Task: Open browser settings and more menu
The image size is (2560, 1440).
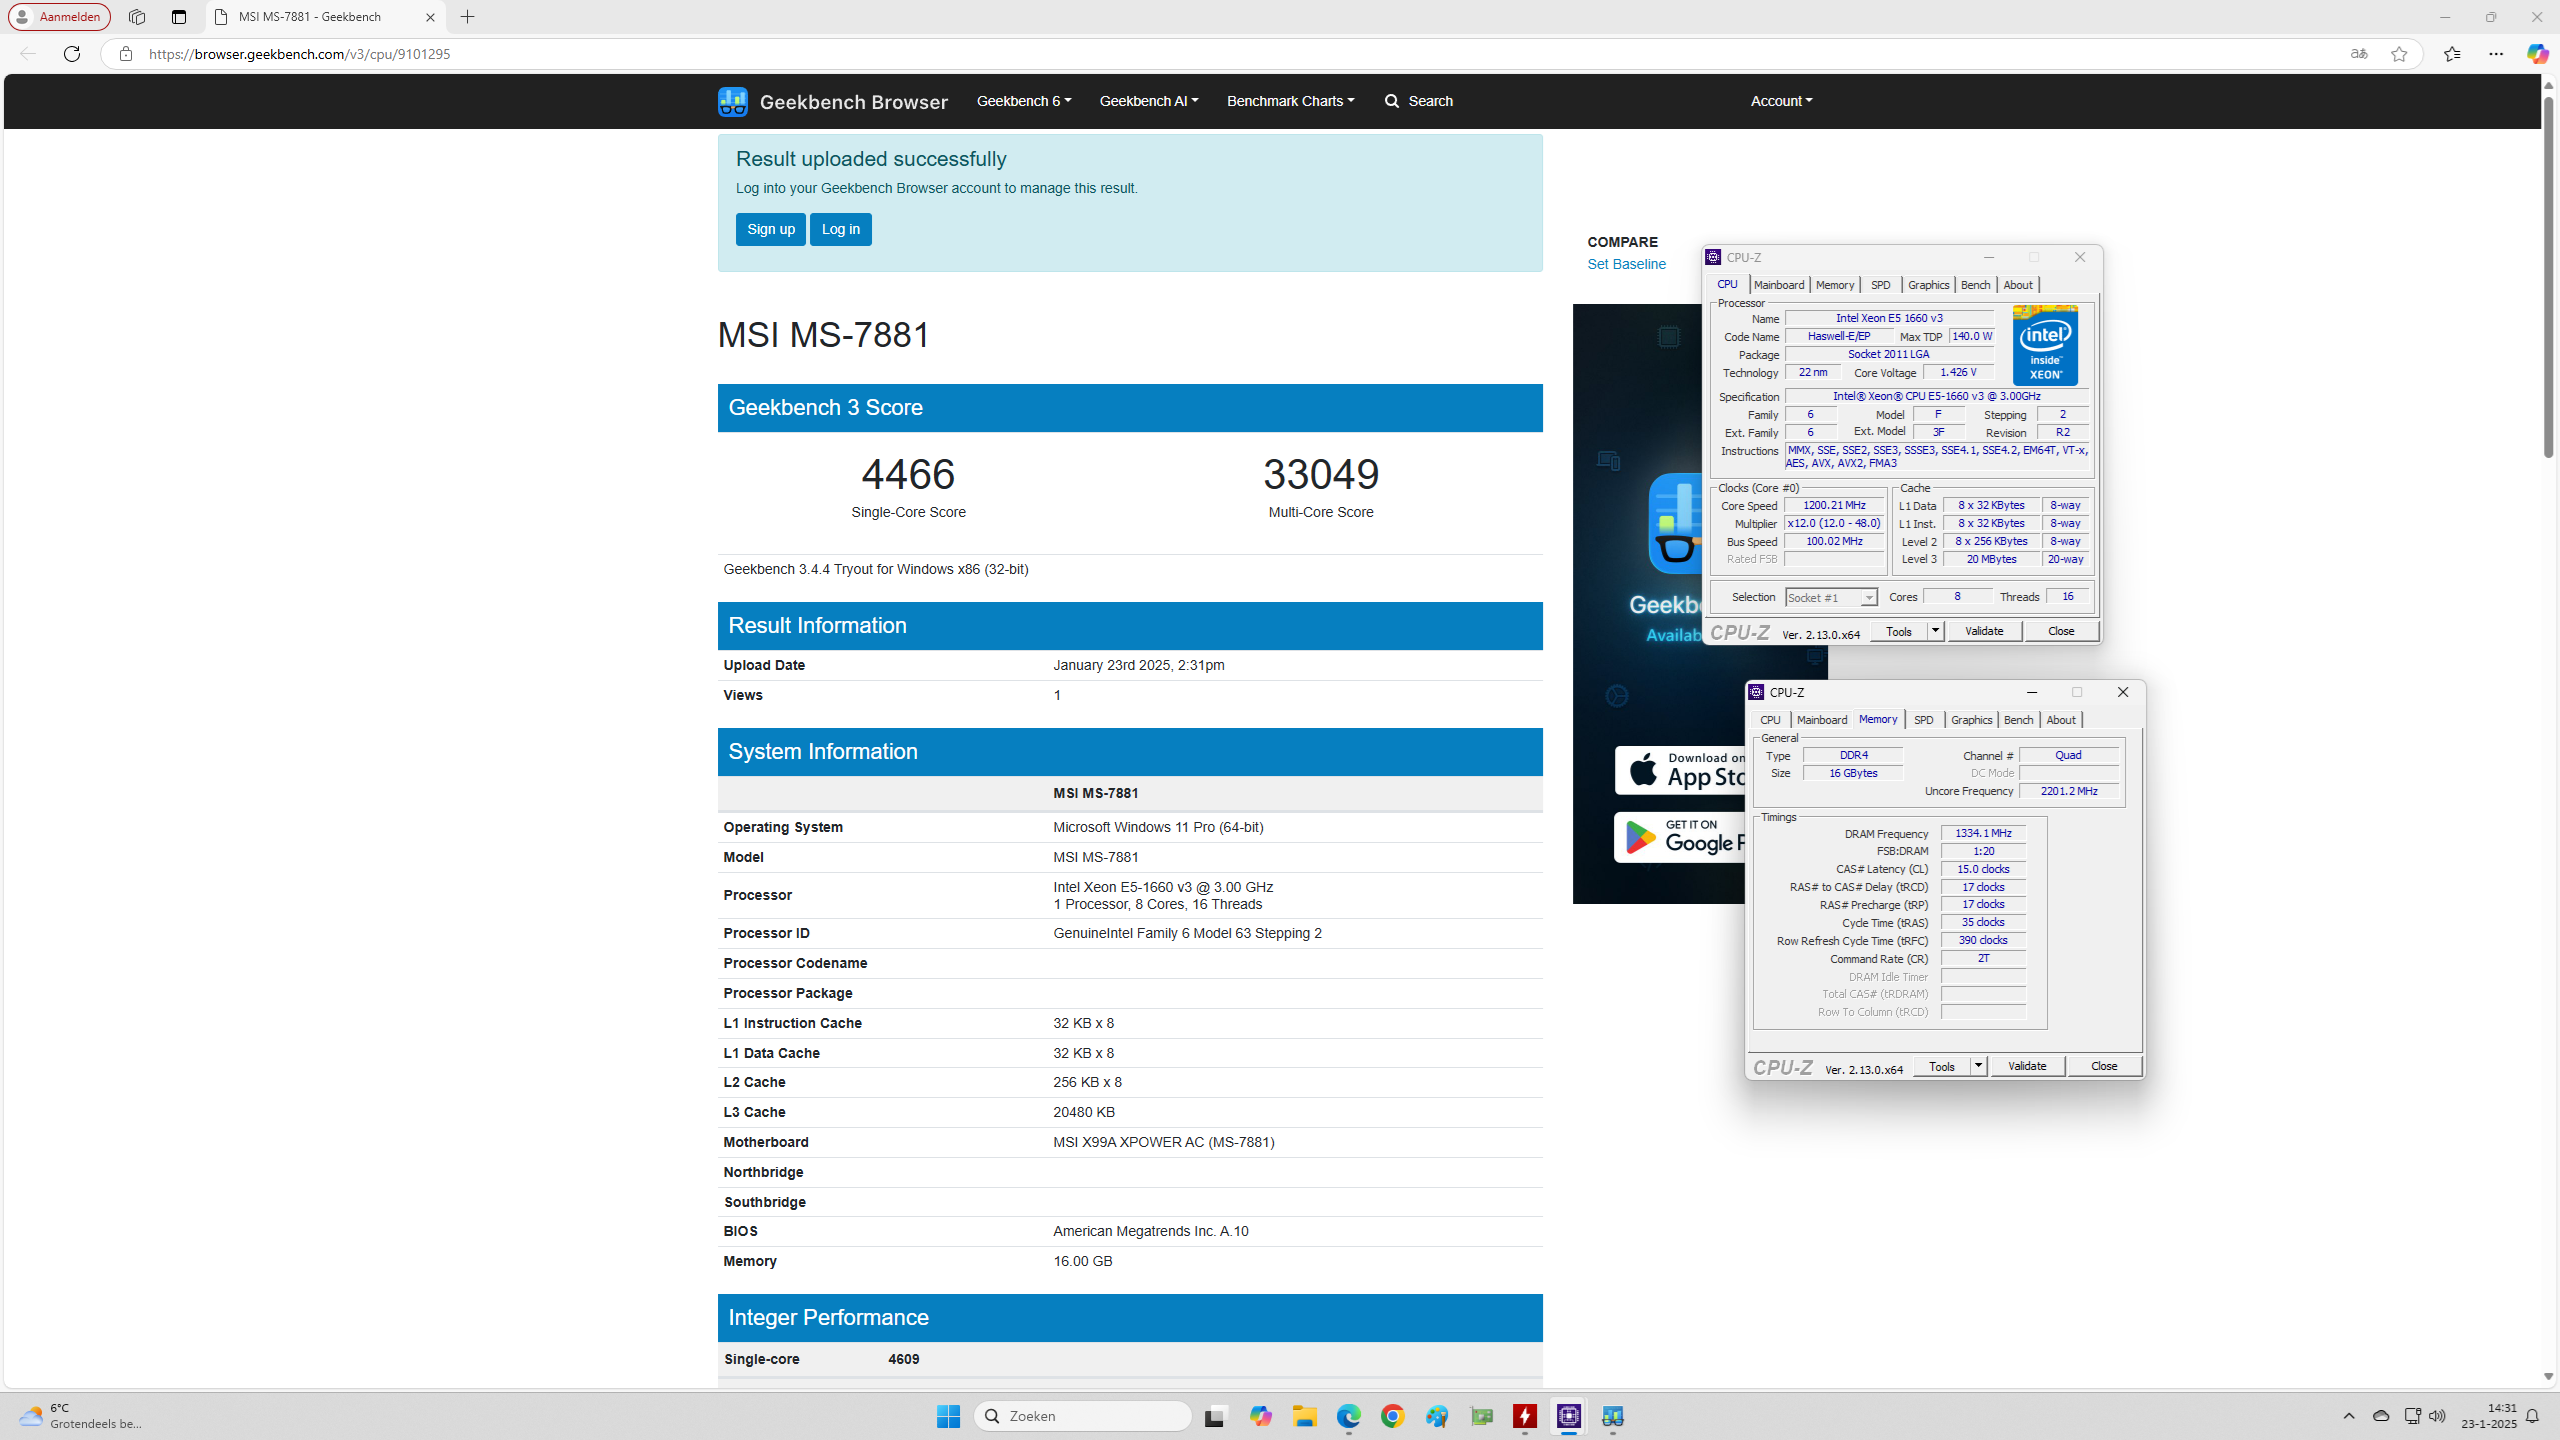Action: pyautogui.click(x=2496, y=54)
